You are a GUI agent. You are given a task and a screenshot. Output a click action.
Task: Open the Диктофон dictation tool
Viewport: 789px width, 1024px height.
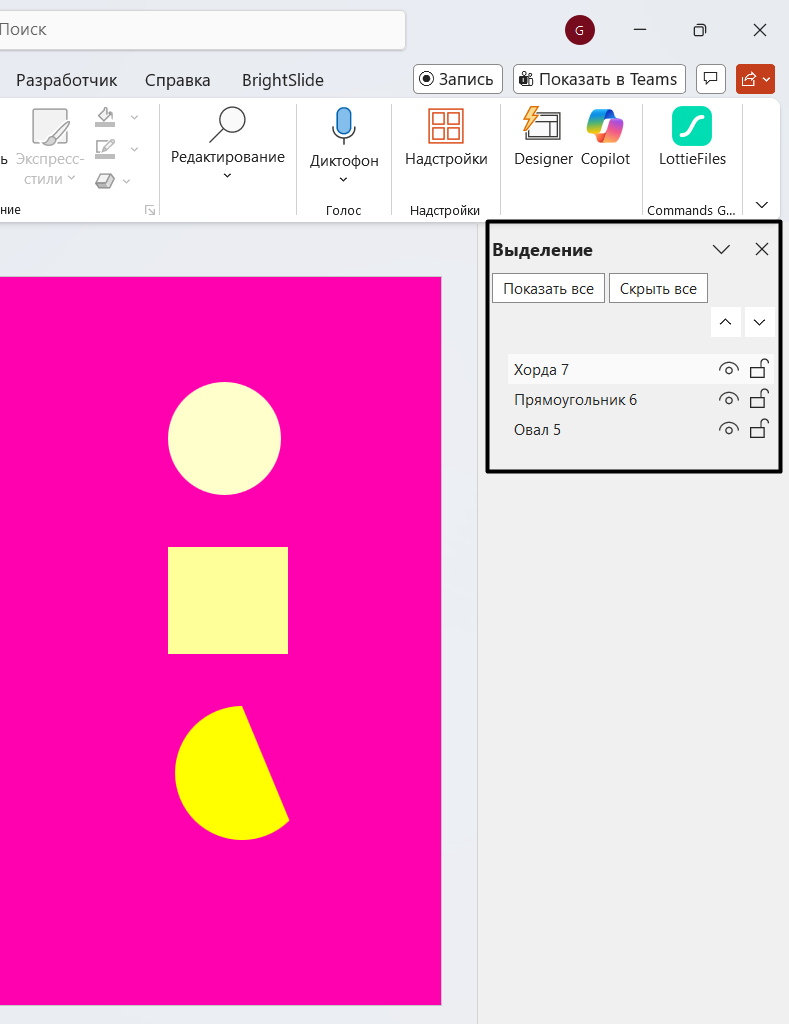coord(344,145)
